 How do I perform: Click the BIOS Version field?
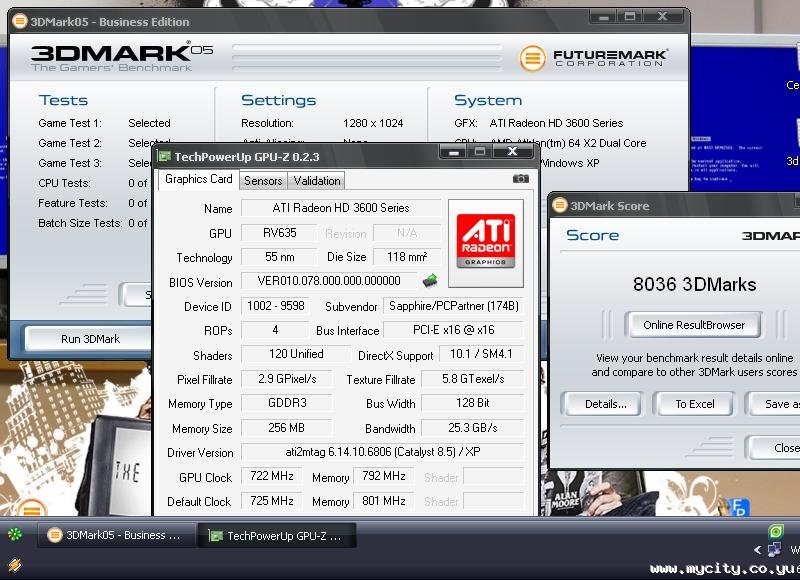coord(329,281)
